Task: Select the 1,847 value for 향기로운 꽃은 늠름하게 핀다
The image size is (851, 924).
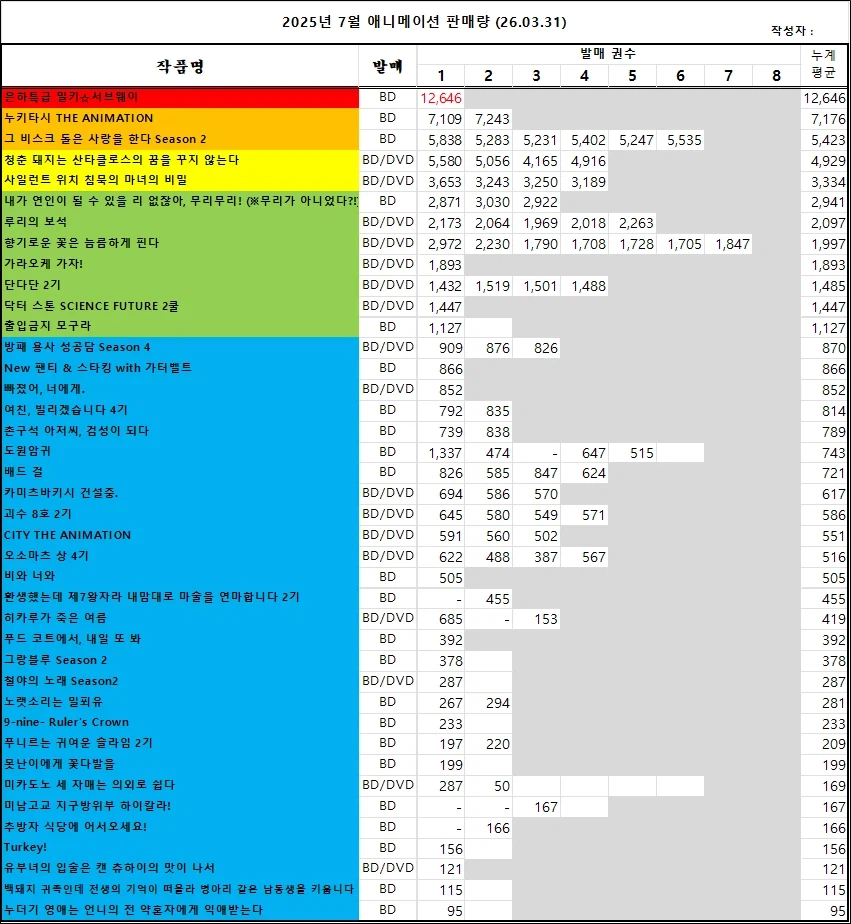Action: pos(729,244)
